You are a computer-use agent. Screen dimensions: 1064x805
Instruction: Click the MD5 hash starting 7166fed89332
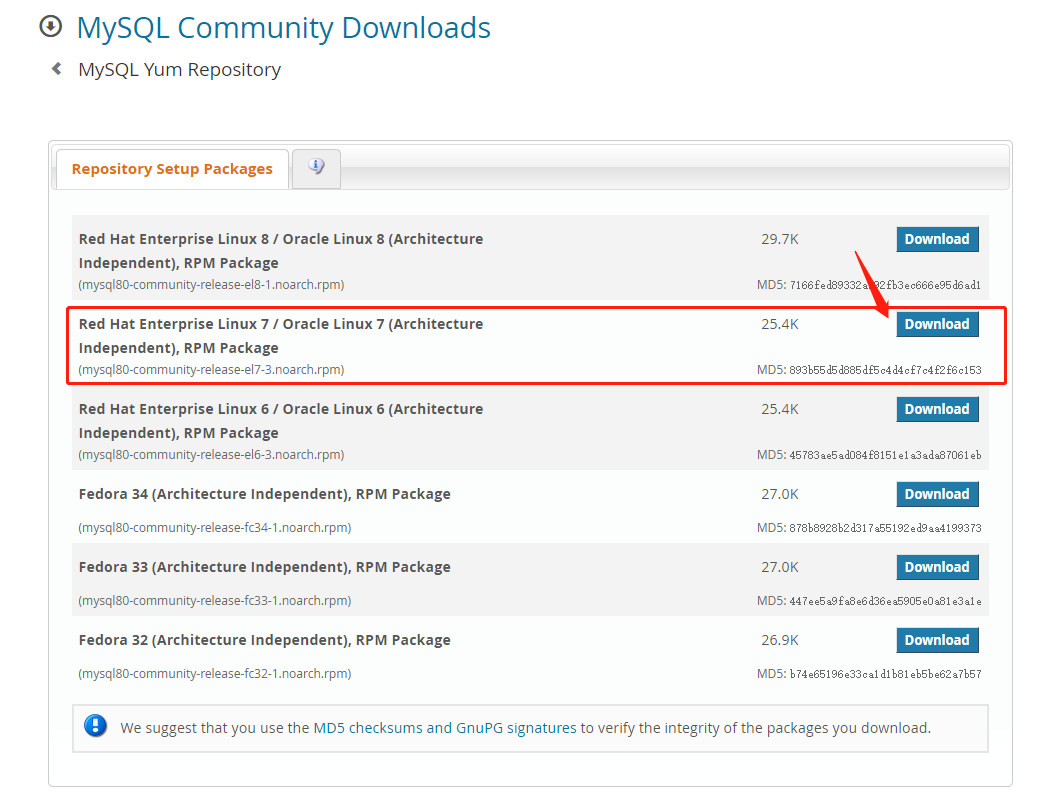pyautogui.click(x=885, y=285)
